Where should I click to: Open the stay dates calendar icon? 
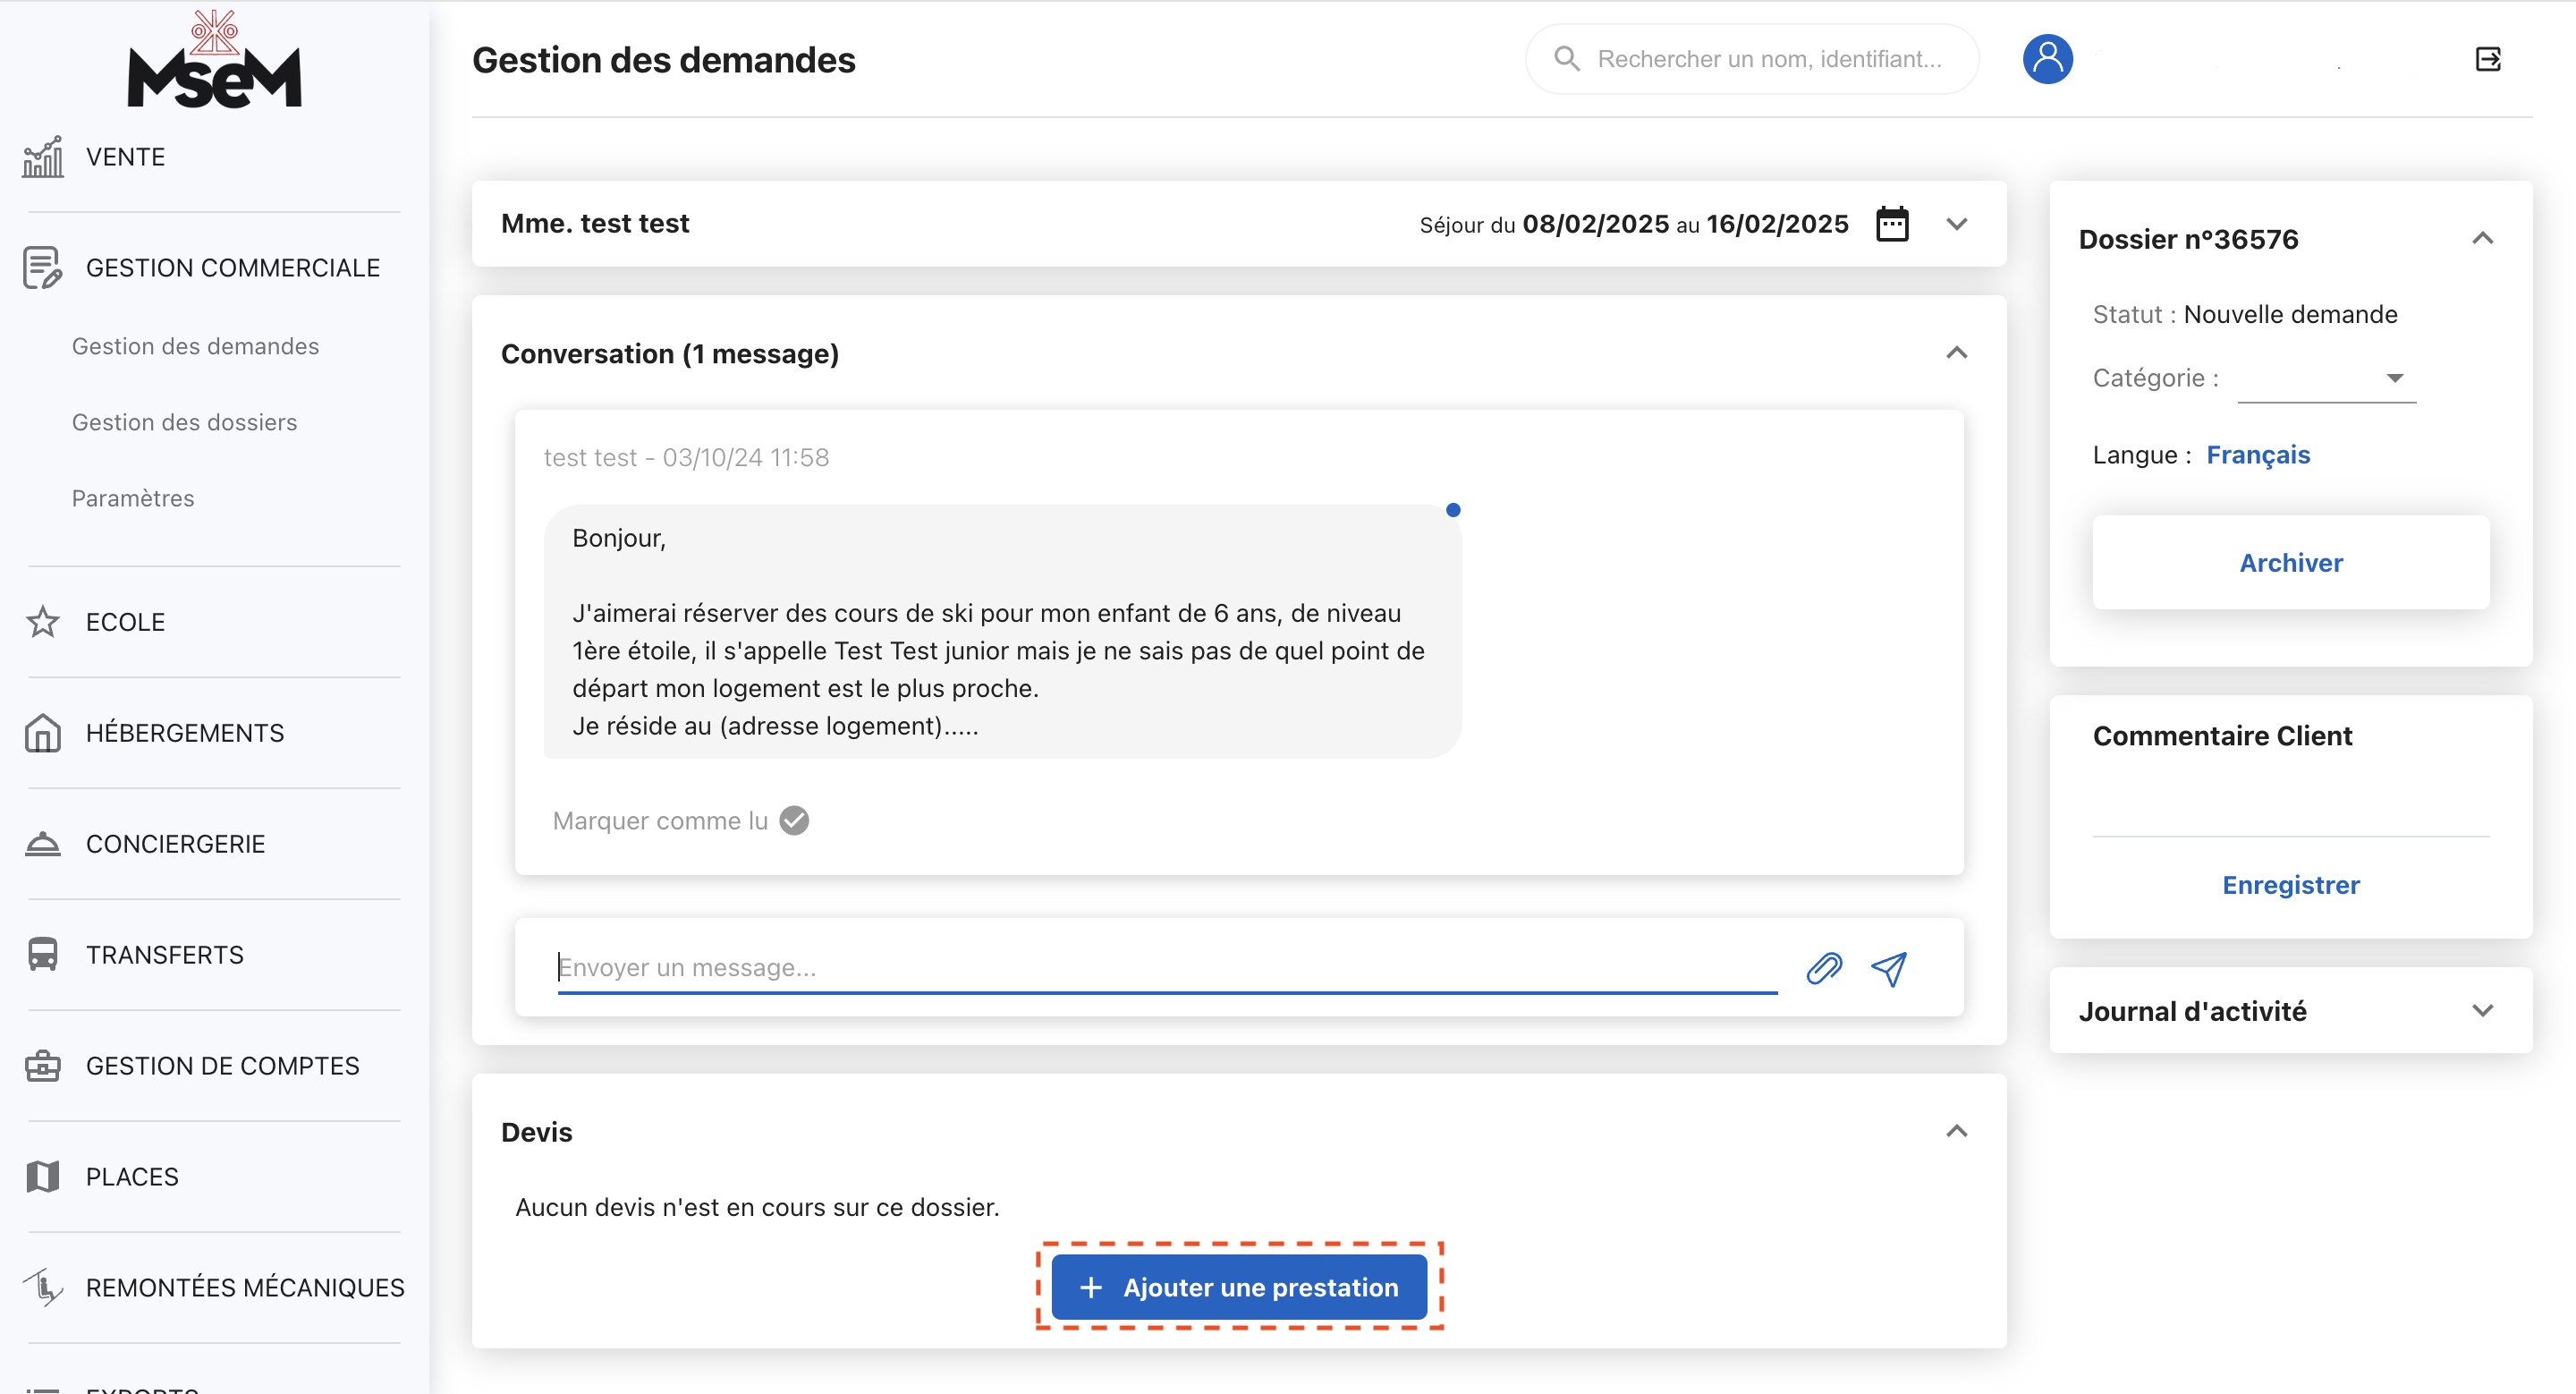(1892, 224)
